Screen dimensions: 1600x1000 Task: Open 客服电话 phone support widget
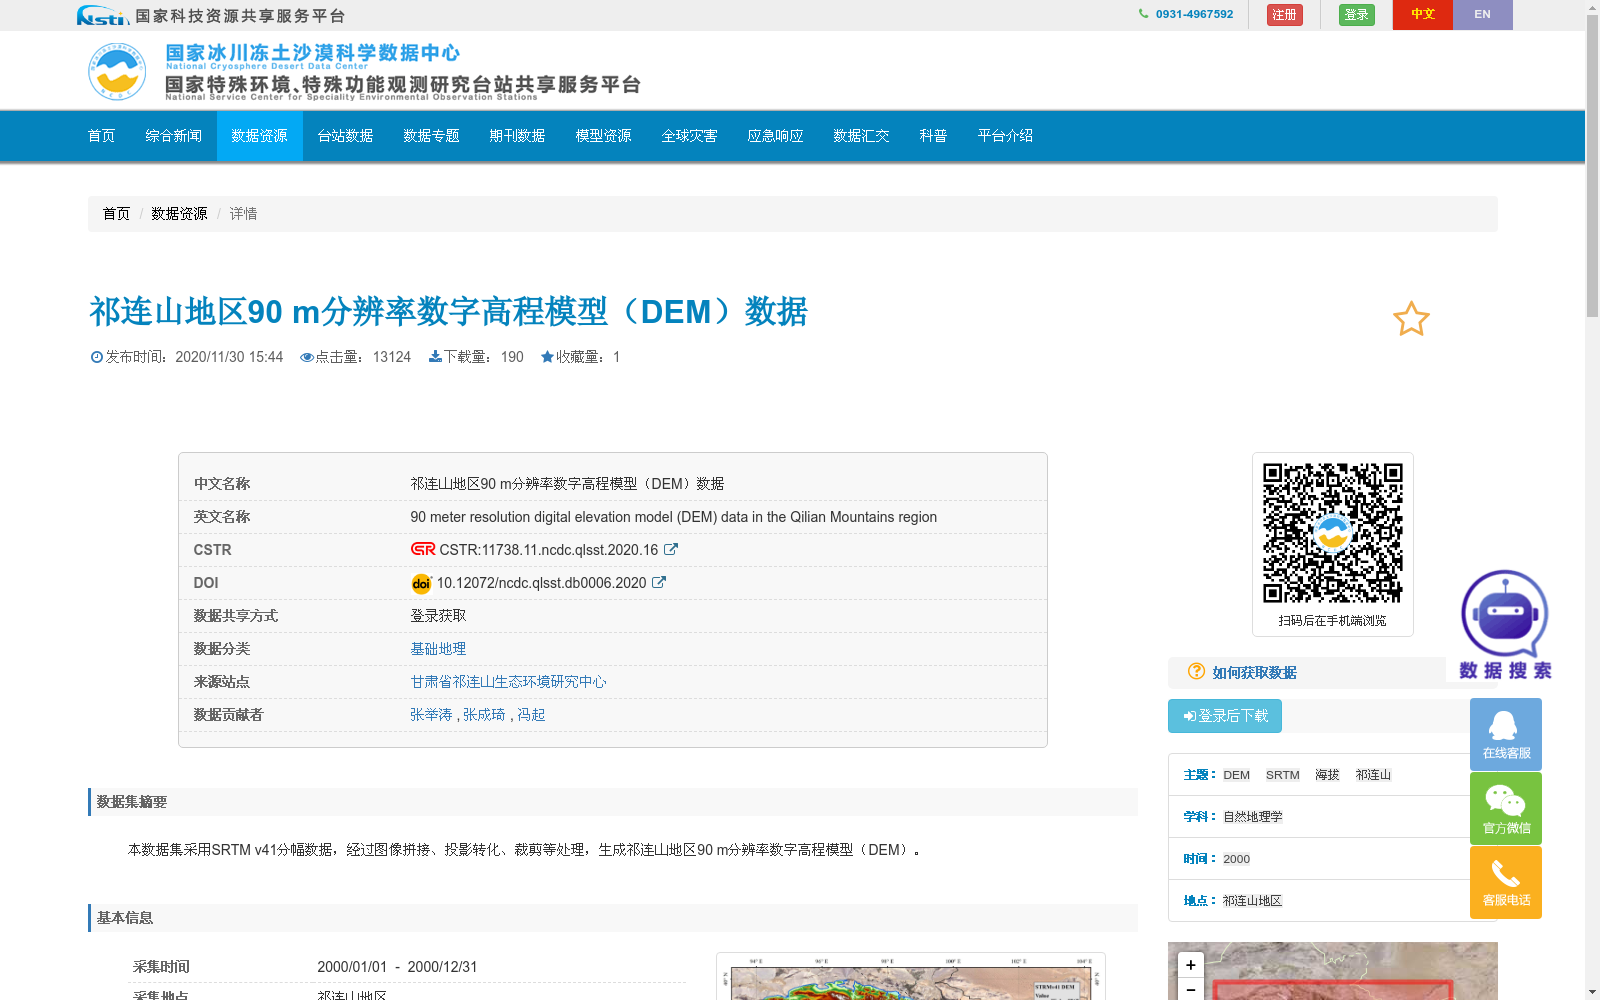(x=1506, y=882)
